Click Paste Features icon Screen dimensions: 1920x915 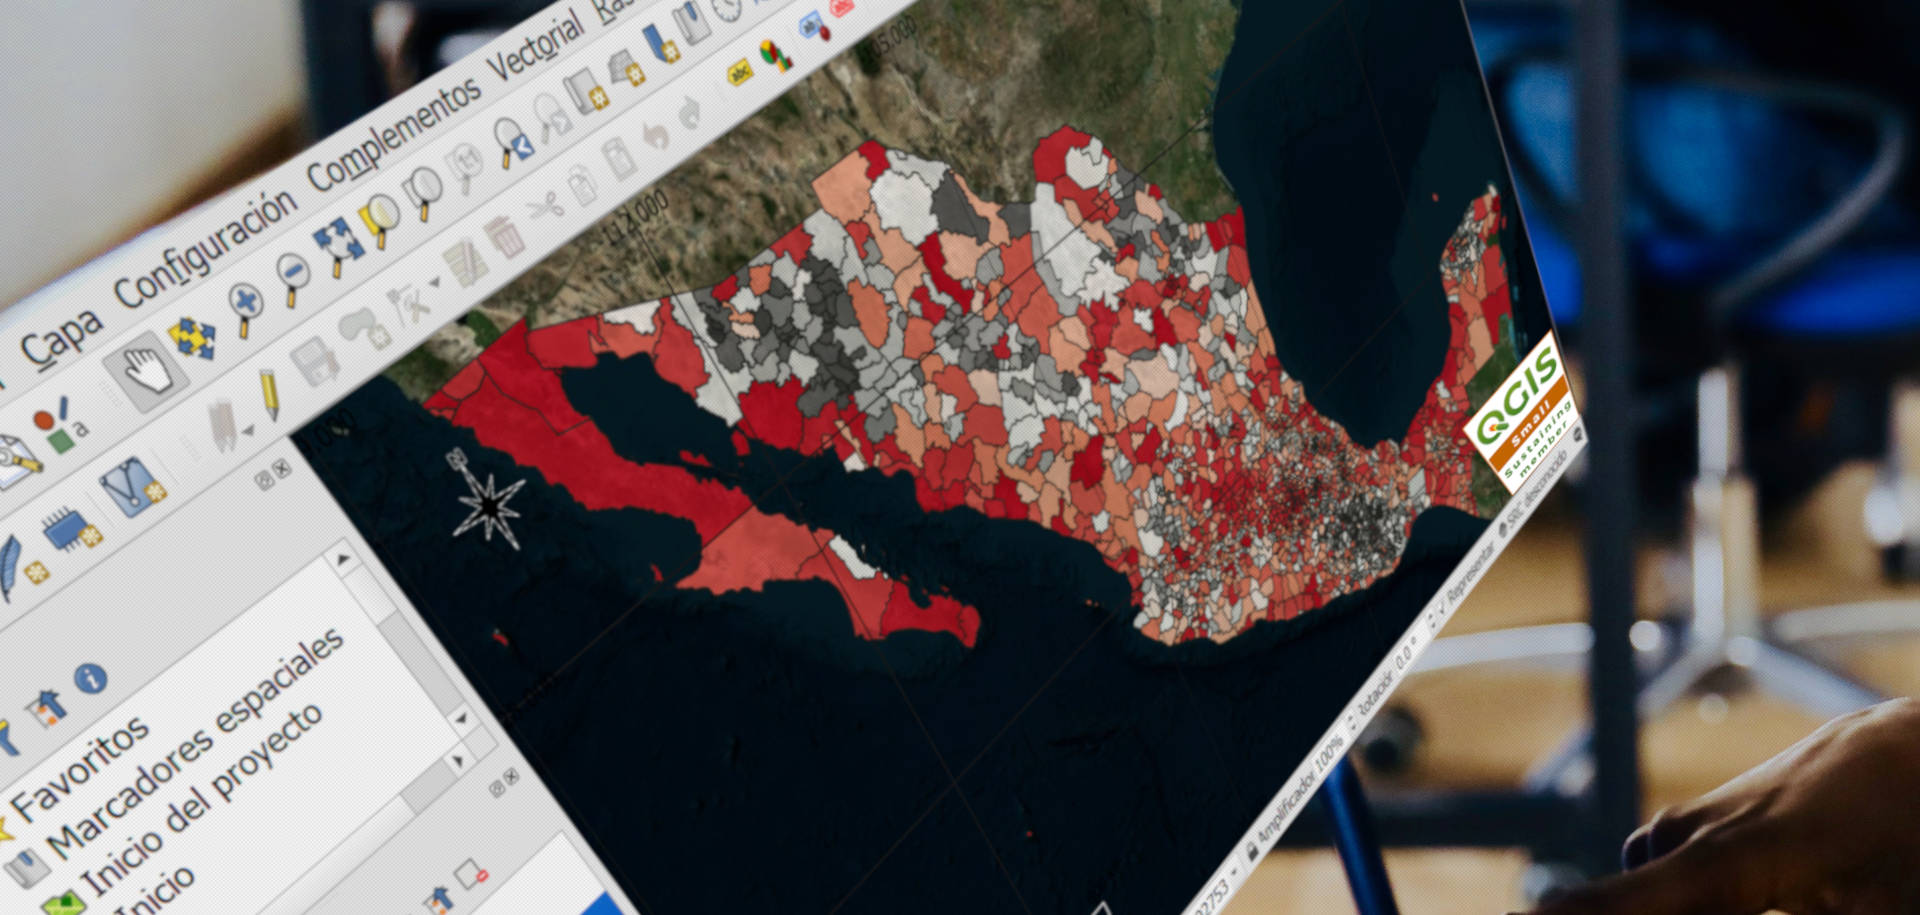click(x=618, y=158)
